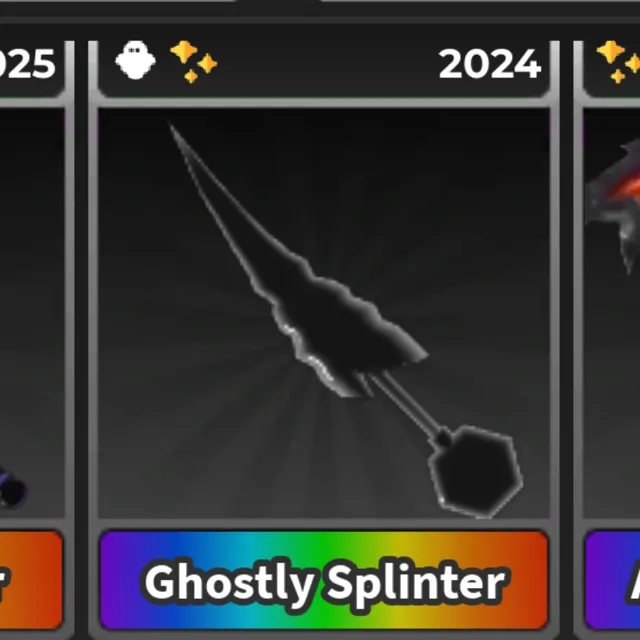This screenshot has width=640, height=640.
Task: Select the red and black item thumbnail
Action: pyautogui.click(x=612, y=206)
